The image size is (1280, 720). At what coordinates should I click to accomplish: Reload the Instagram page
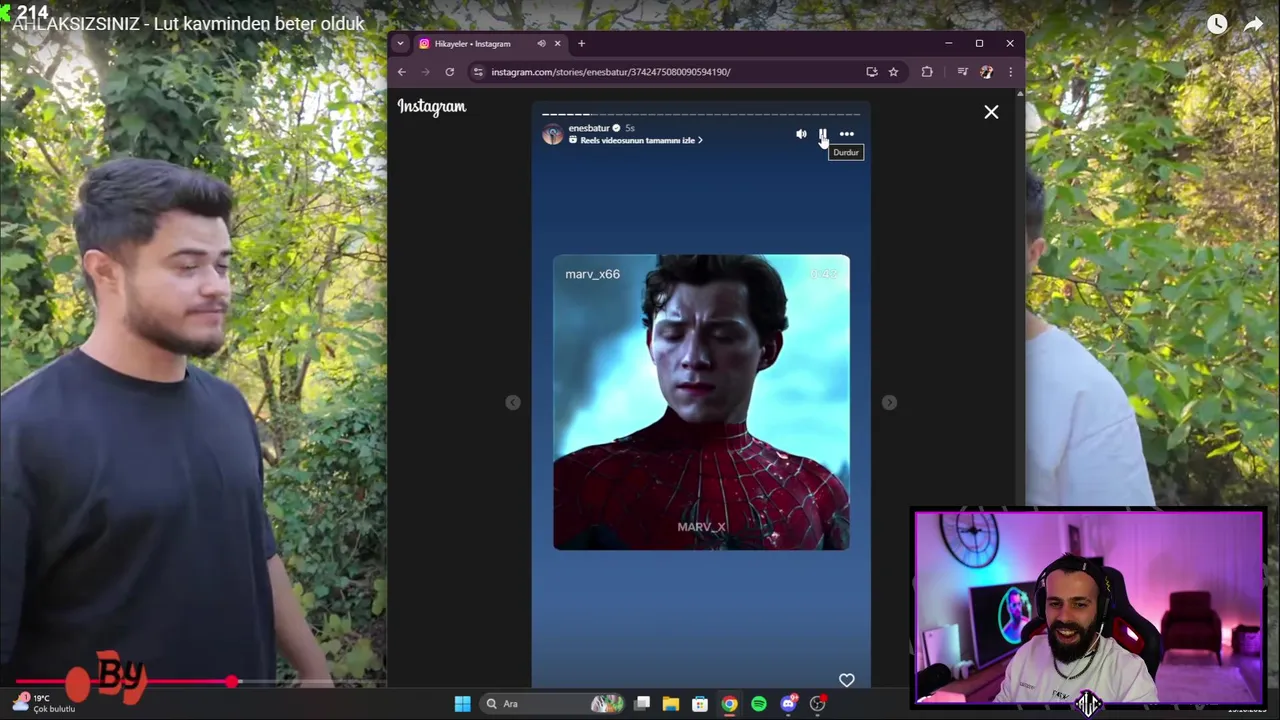(x=450, y=72)
